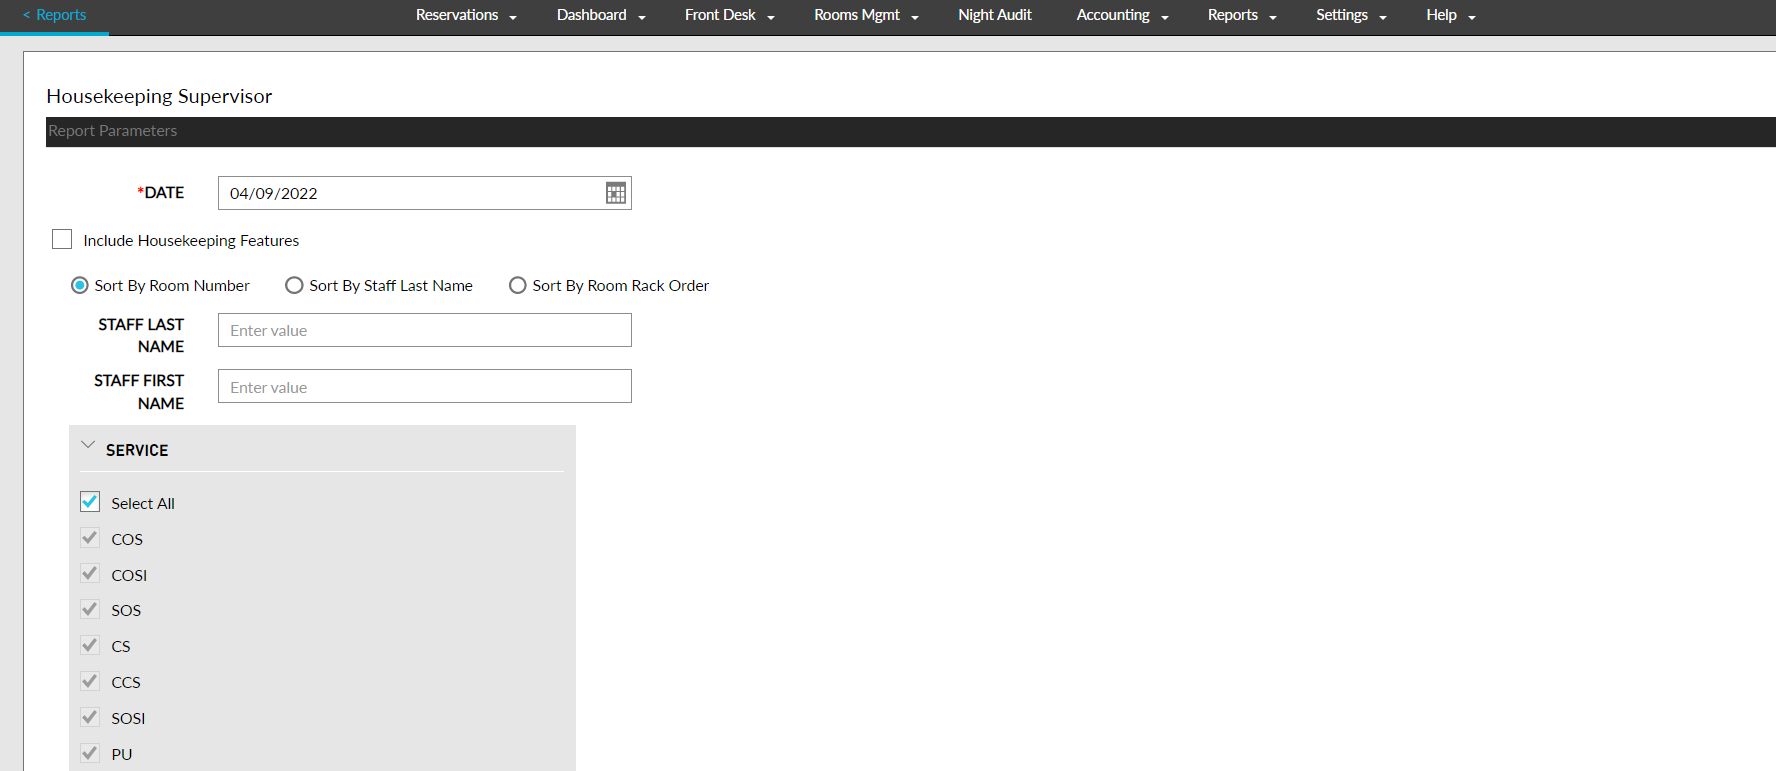Select Sort By Room Number option

(x=80, y=286)
